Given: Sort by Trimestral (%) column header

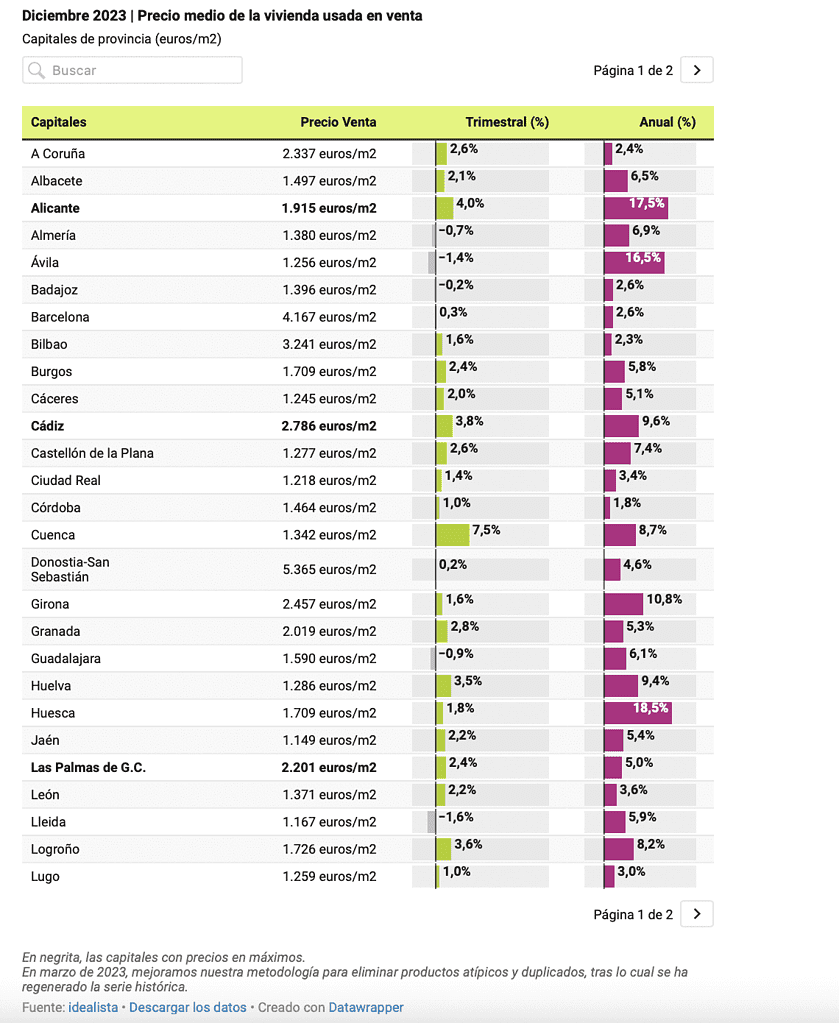Looking at the screenshot, I should click(507, 122).
